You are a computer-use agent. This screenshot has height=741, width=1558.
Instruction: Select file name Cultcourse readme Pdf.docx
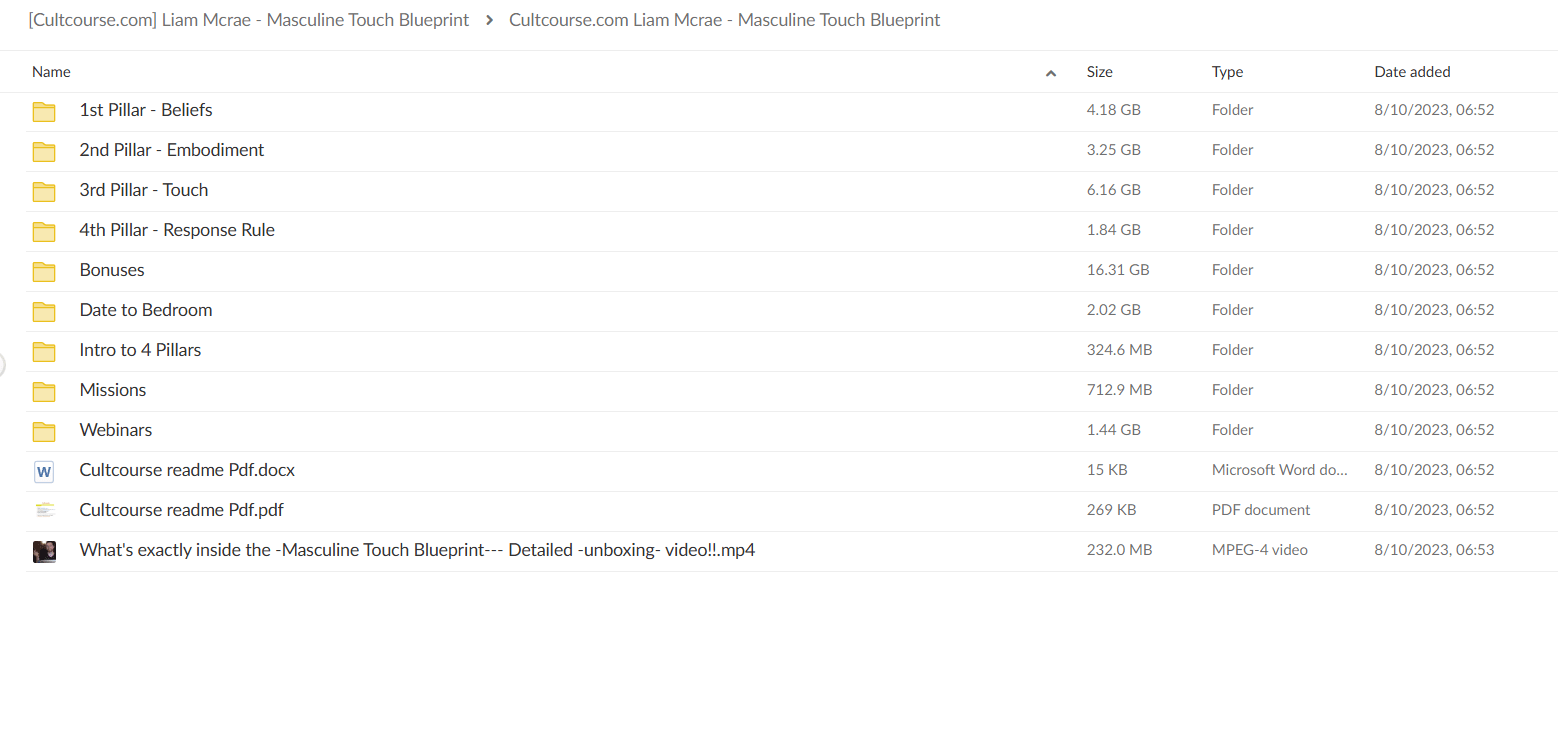tap(187, 470)
